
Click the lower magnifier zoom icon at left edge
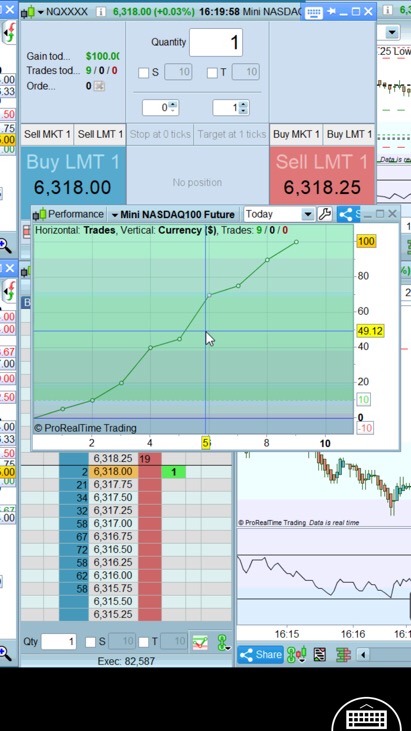(6, 653)
